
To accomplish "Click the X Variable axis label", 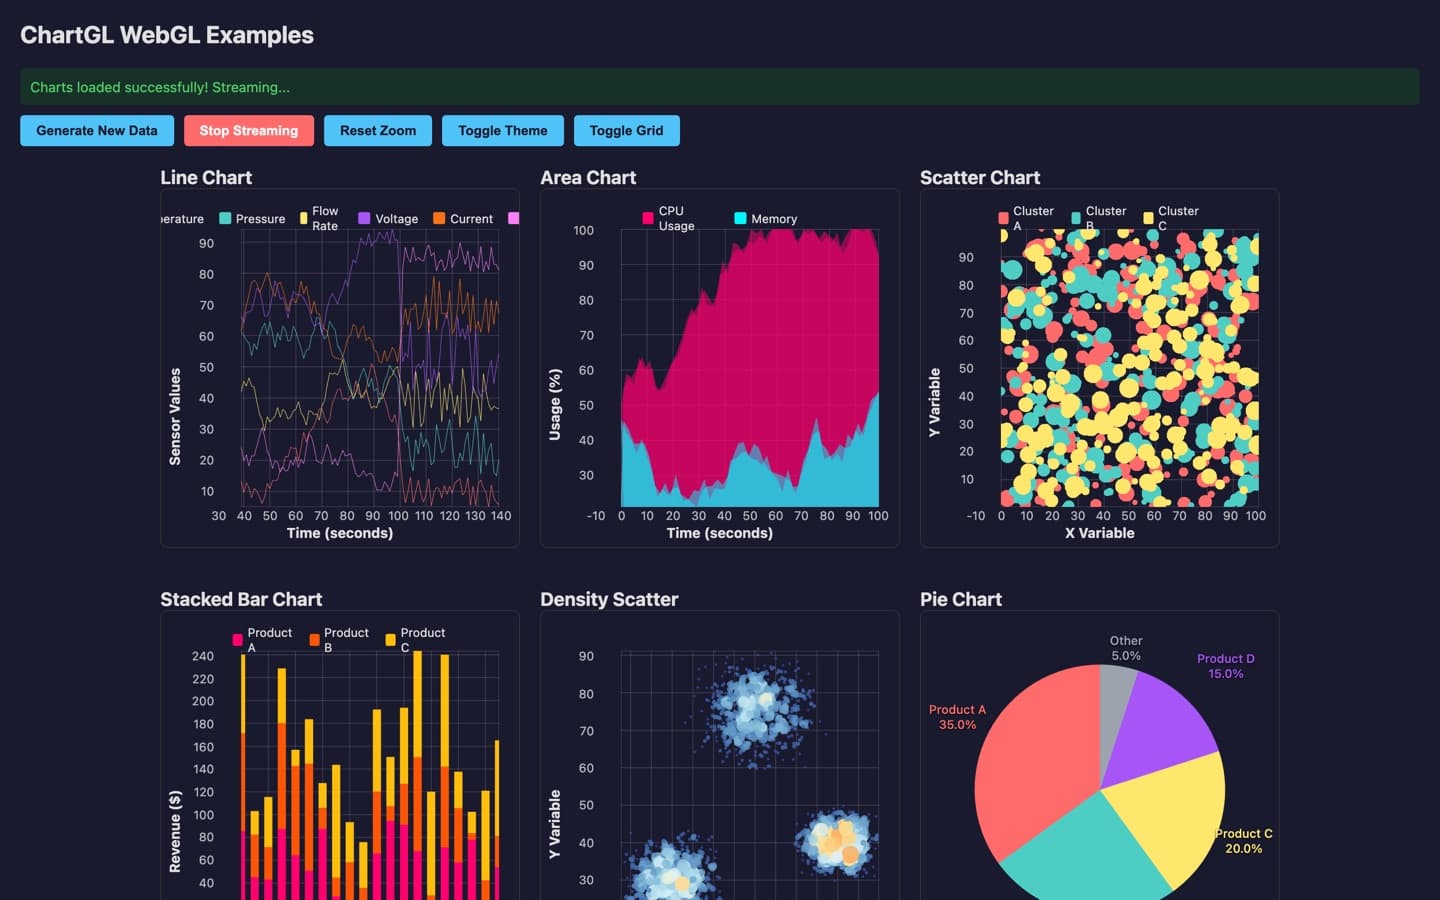I will coord(1099,533).
